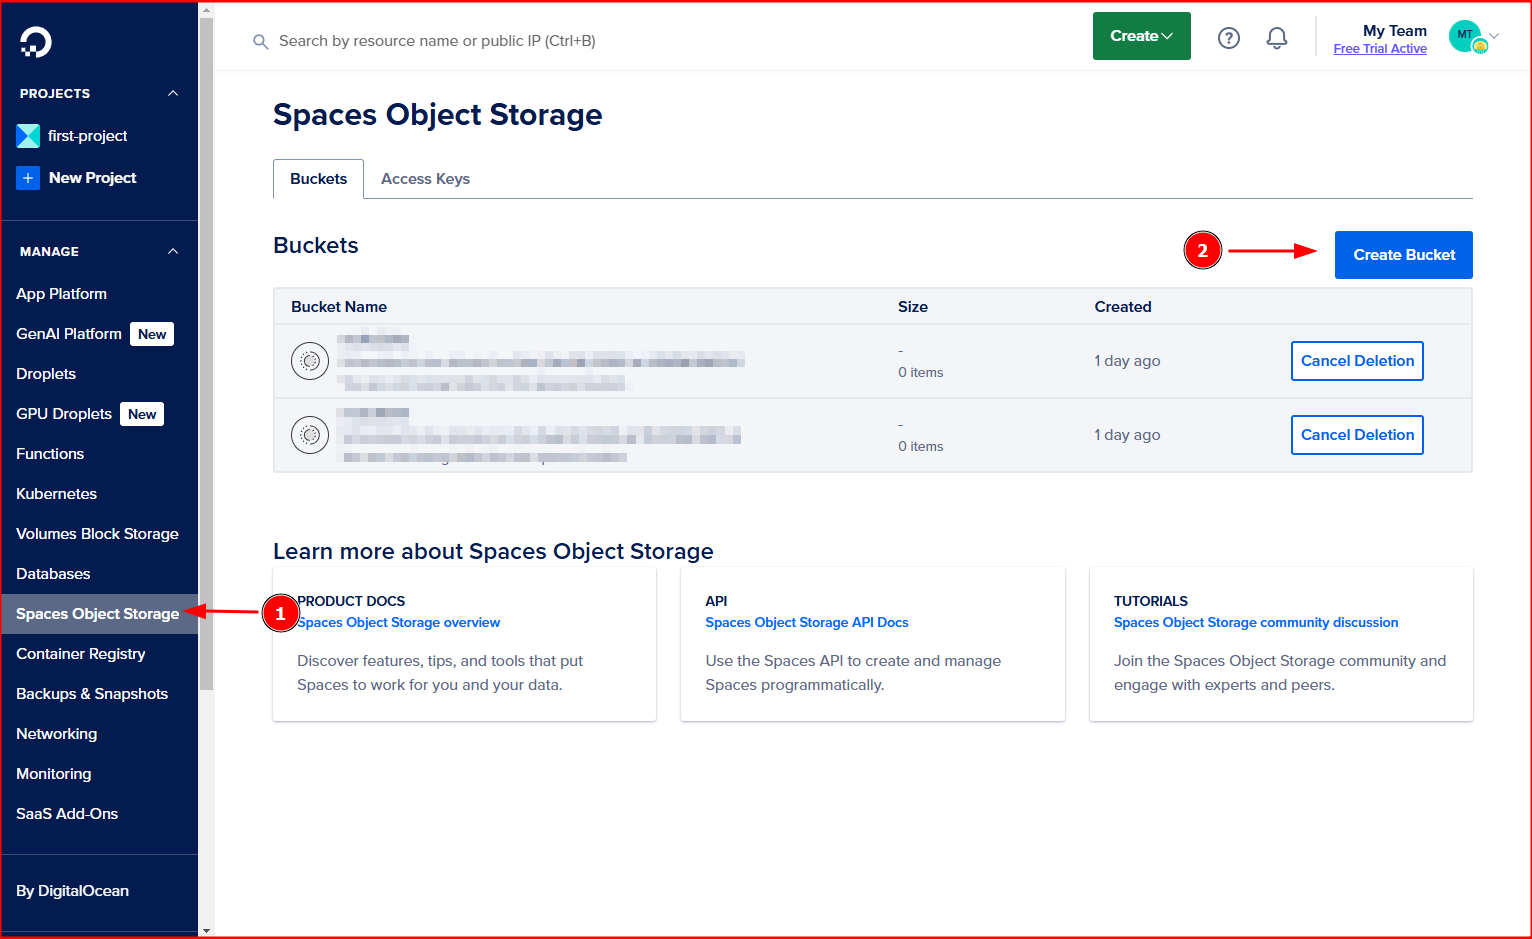
Task: Cancel deletion of the first bucket
Action: click(x=1357, y=361)
